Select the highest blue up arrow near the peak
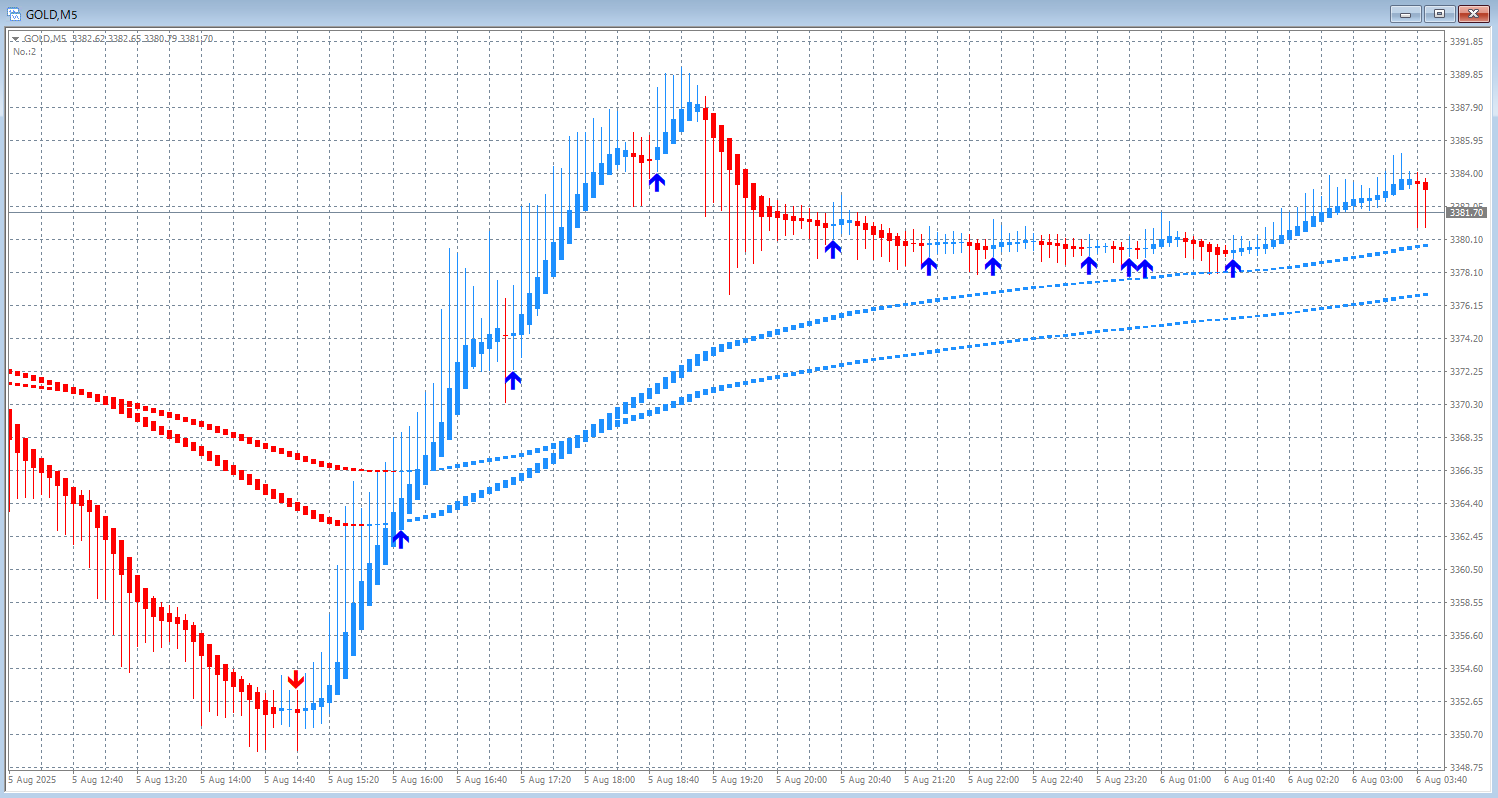The height and width of the screenshot is (798, 1498). (656, 181)
